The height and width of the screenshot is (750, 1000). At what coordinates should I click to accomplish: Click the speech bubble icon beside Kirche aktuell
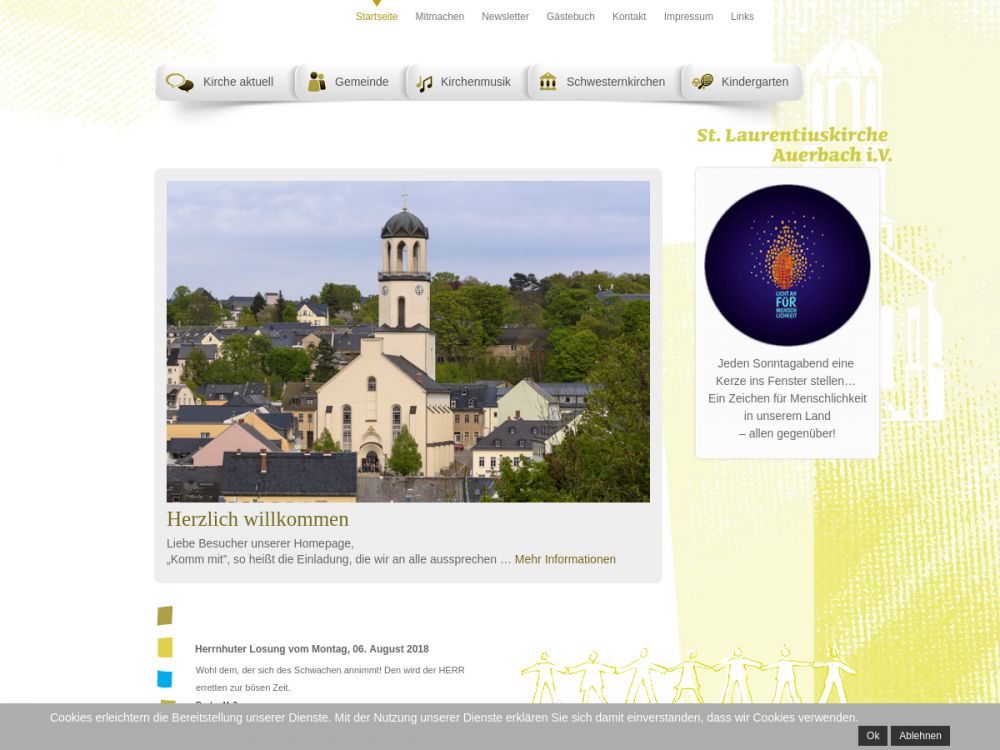click(x=180, y=82)
